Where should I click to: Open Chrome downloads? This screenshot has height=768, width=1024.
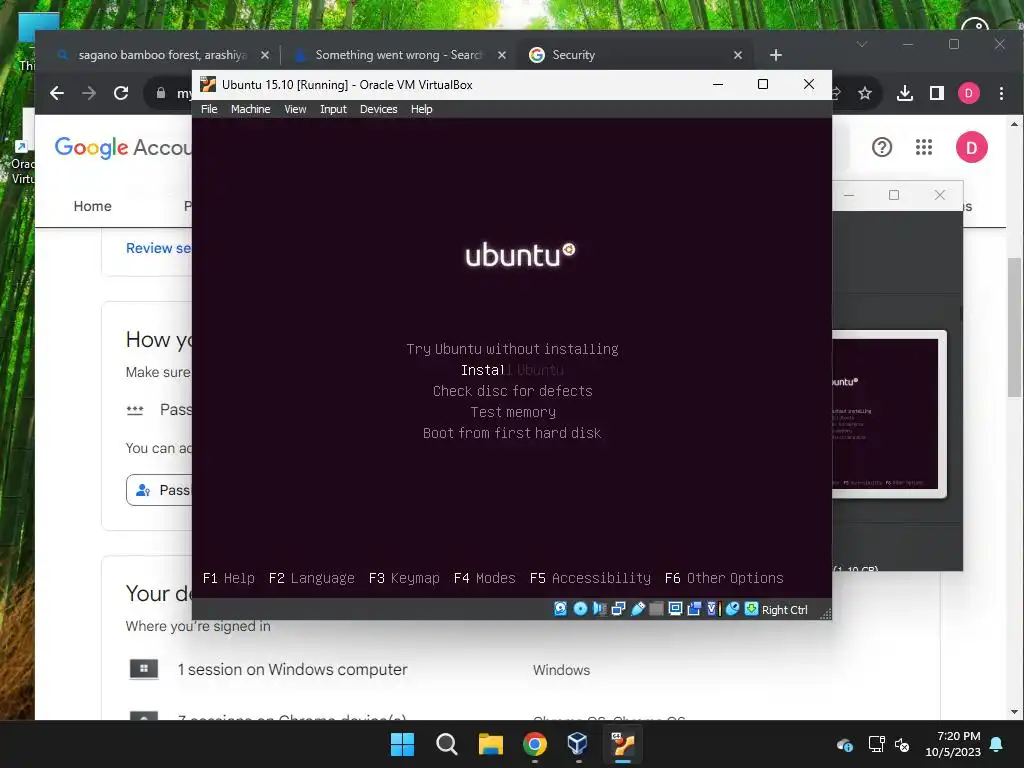click(904, 93)
